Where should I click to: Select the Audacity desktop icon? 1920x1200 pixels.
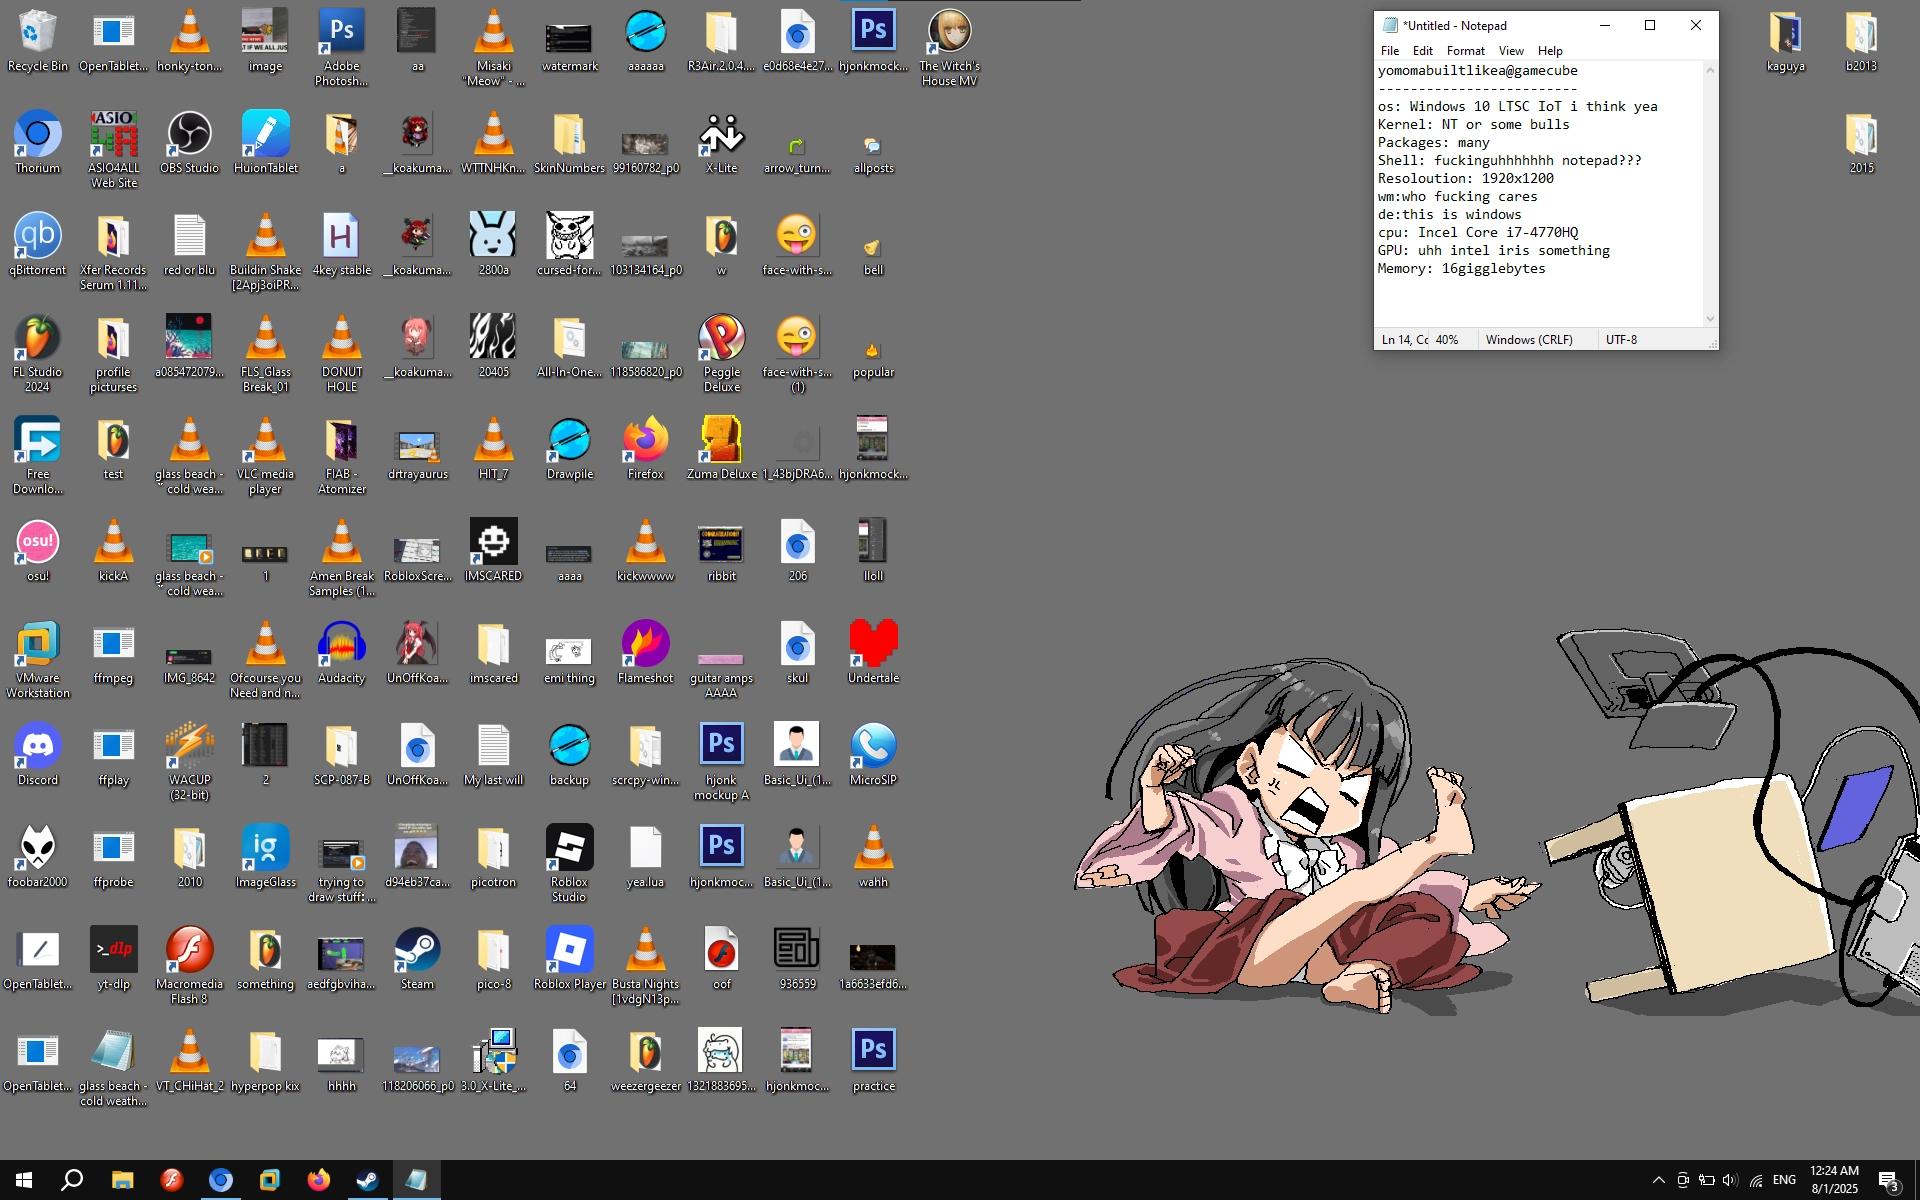pos(341,653)
